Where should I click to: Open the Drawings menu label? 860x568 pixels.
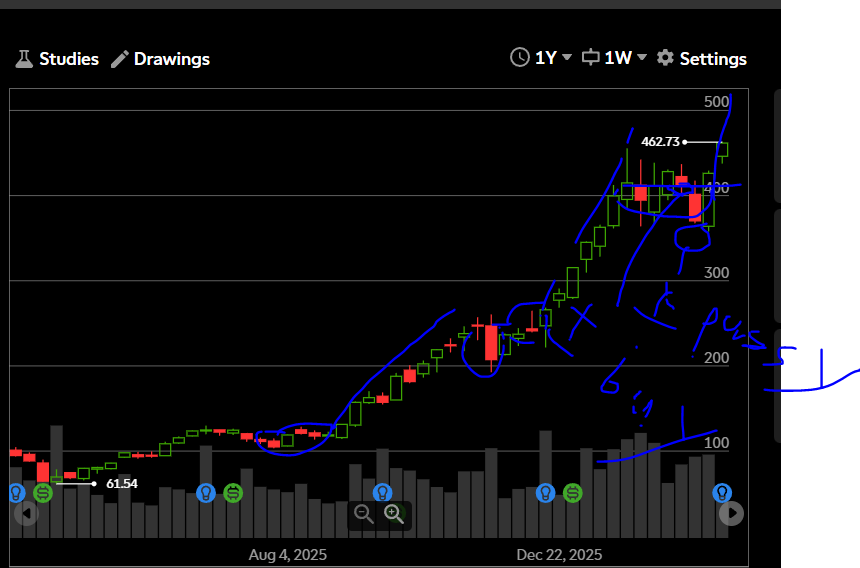pos(172,59)
